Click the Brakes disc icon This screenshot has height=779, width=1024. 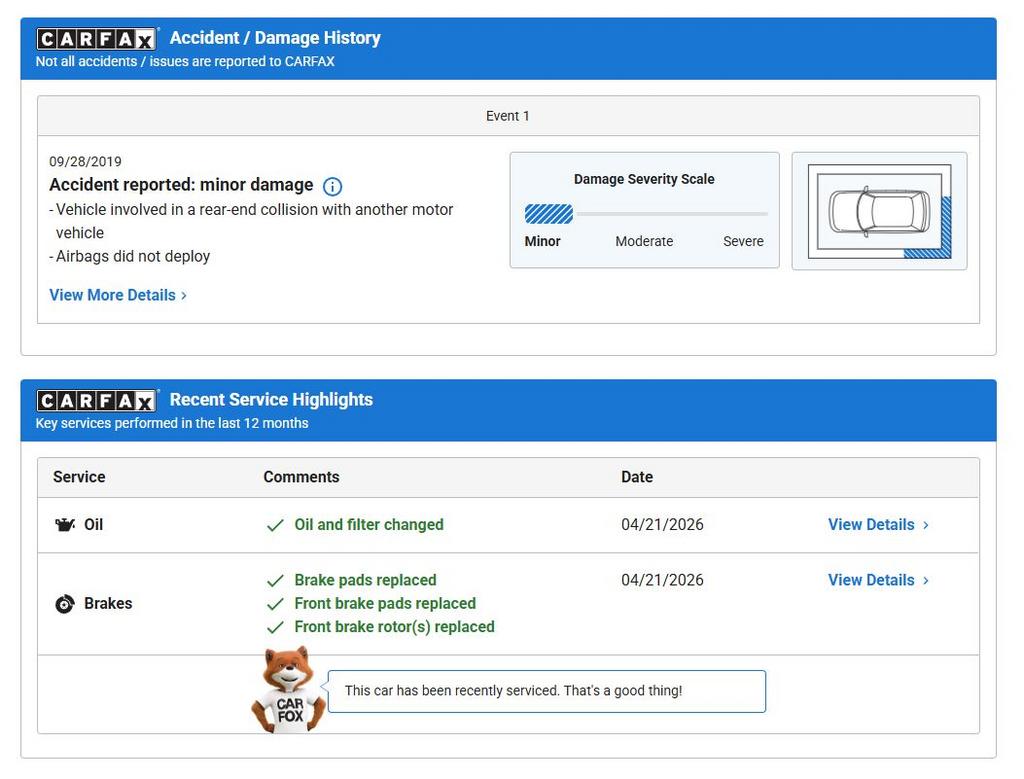click(65, 604)
